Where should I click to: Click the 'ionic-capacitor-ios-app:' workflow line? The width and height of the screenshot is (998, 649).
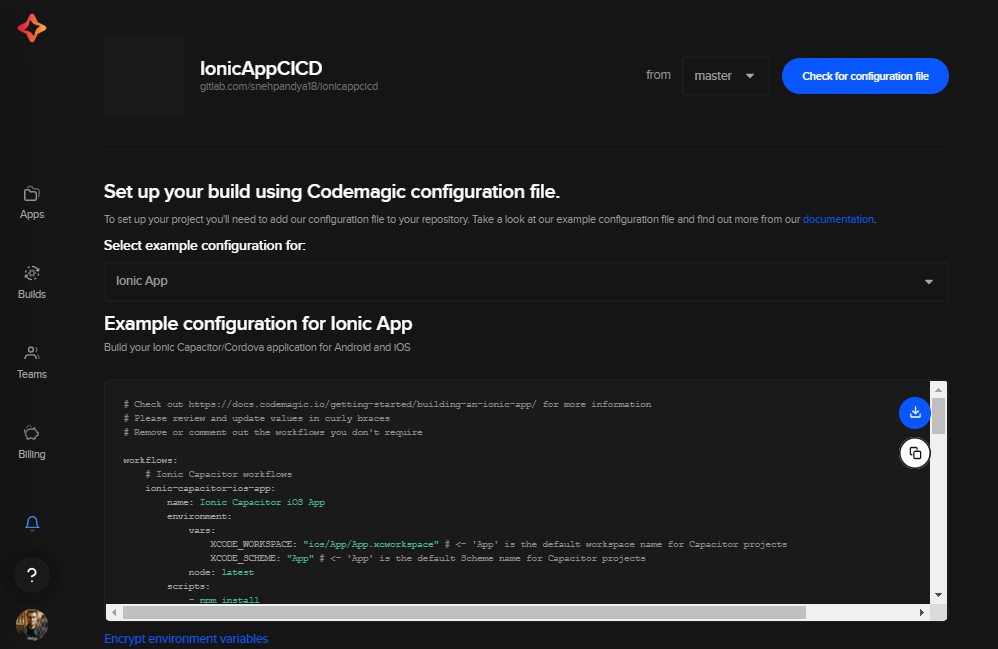tap(210, 488)
